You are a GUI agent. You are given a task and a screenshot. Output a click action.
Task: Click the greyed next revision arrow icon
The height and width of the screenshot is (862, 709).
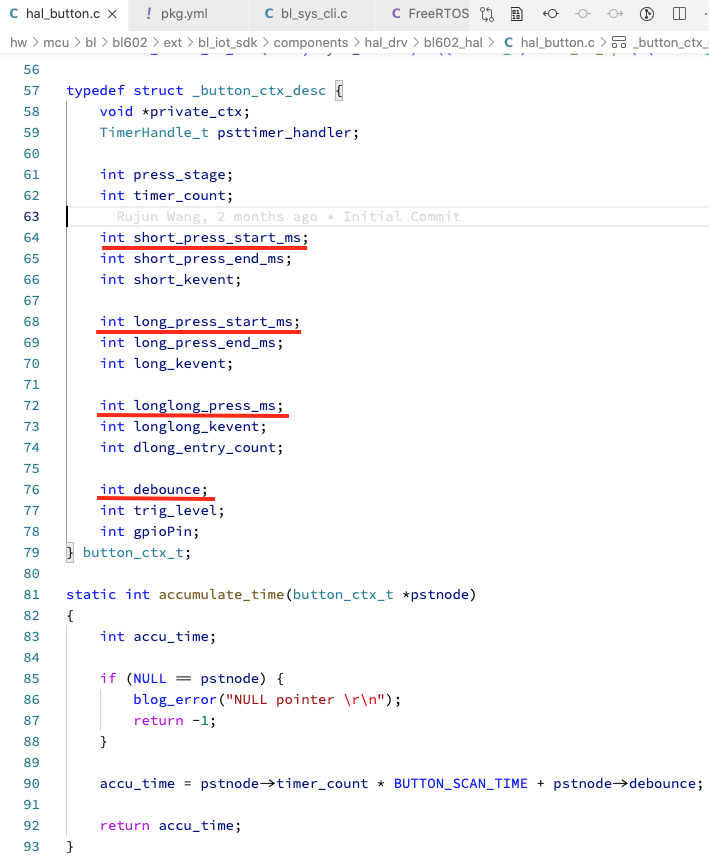615,14
